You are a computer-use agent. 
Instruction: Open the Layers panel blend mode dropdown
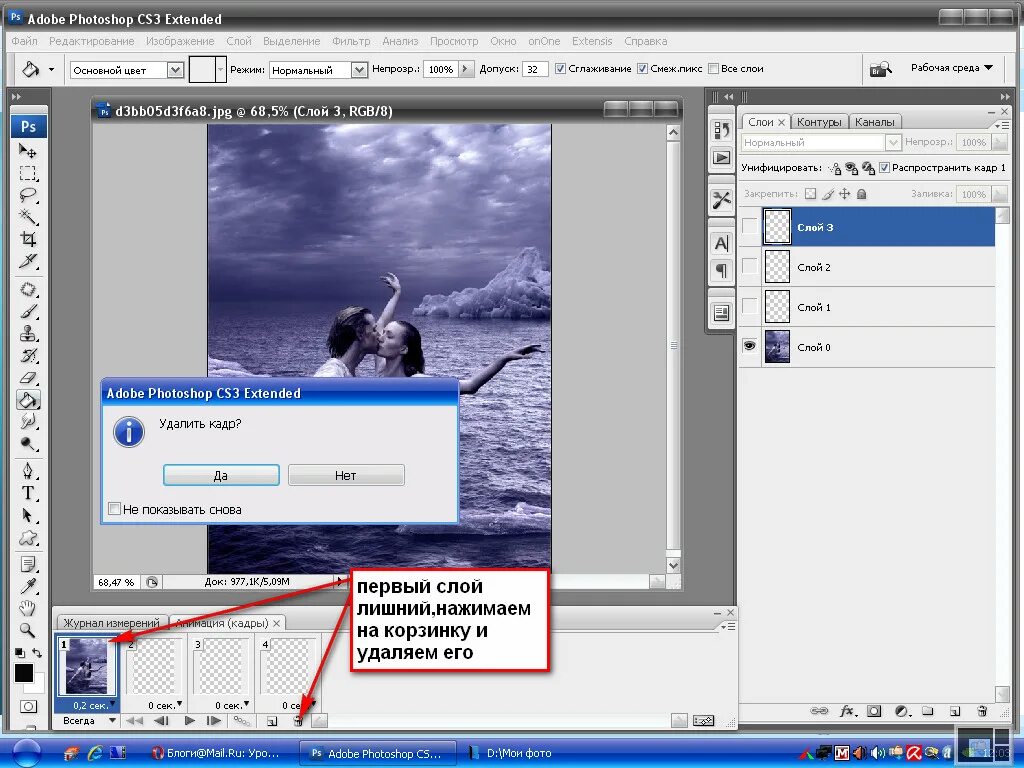click(893, 142)
